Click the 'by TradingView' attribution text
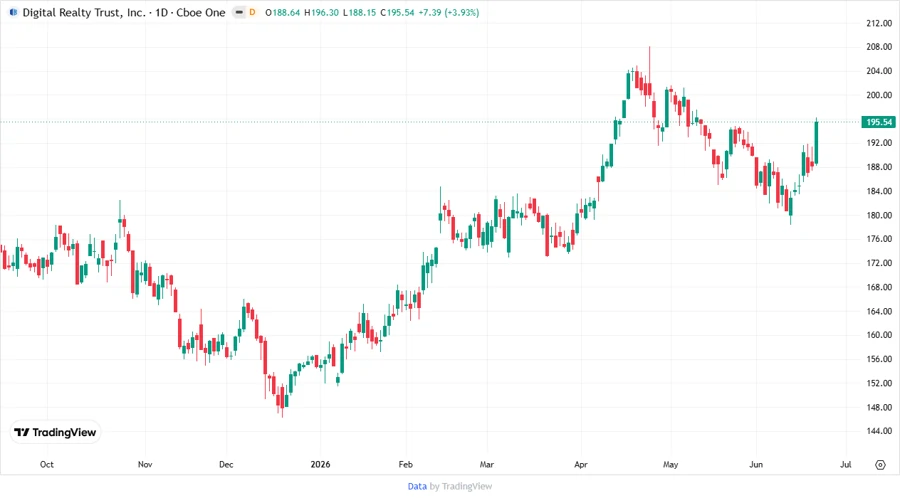Viewport: 900px width, 498px height. pyautogui.click(x=461, y=486)
